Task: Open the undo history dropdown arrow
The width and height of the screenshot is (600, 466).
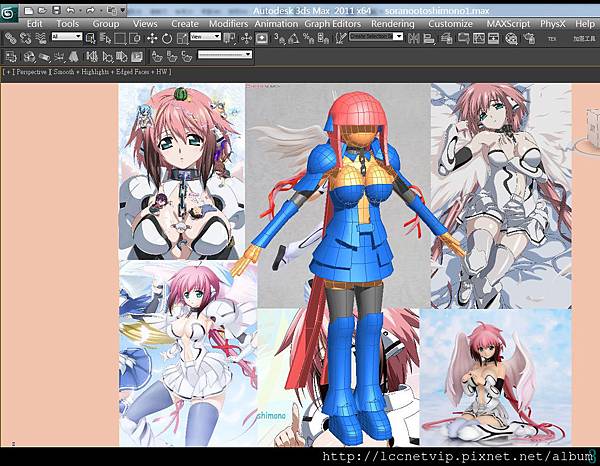Action: click(x=80, y=11)
